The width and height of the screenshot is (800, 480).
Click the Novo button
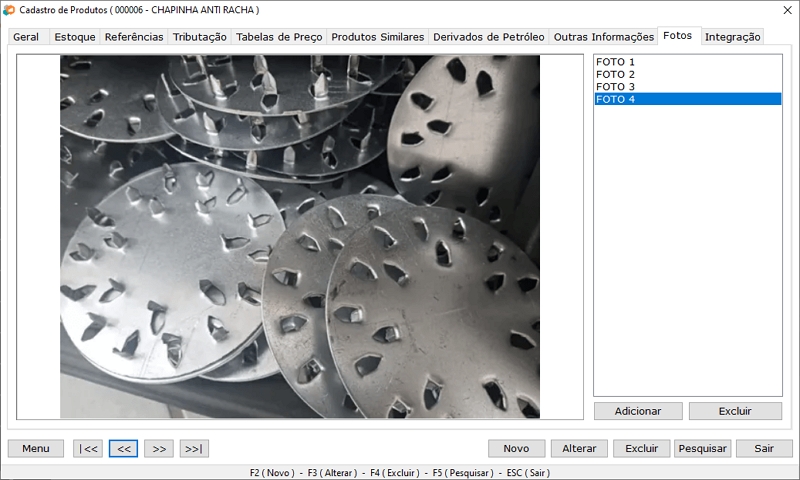tap(516, 449)
